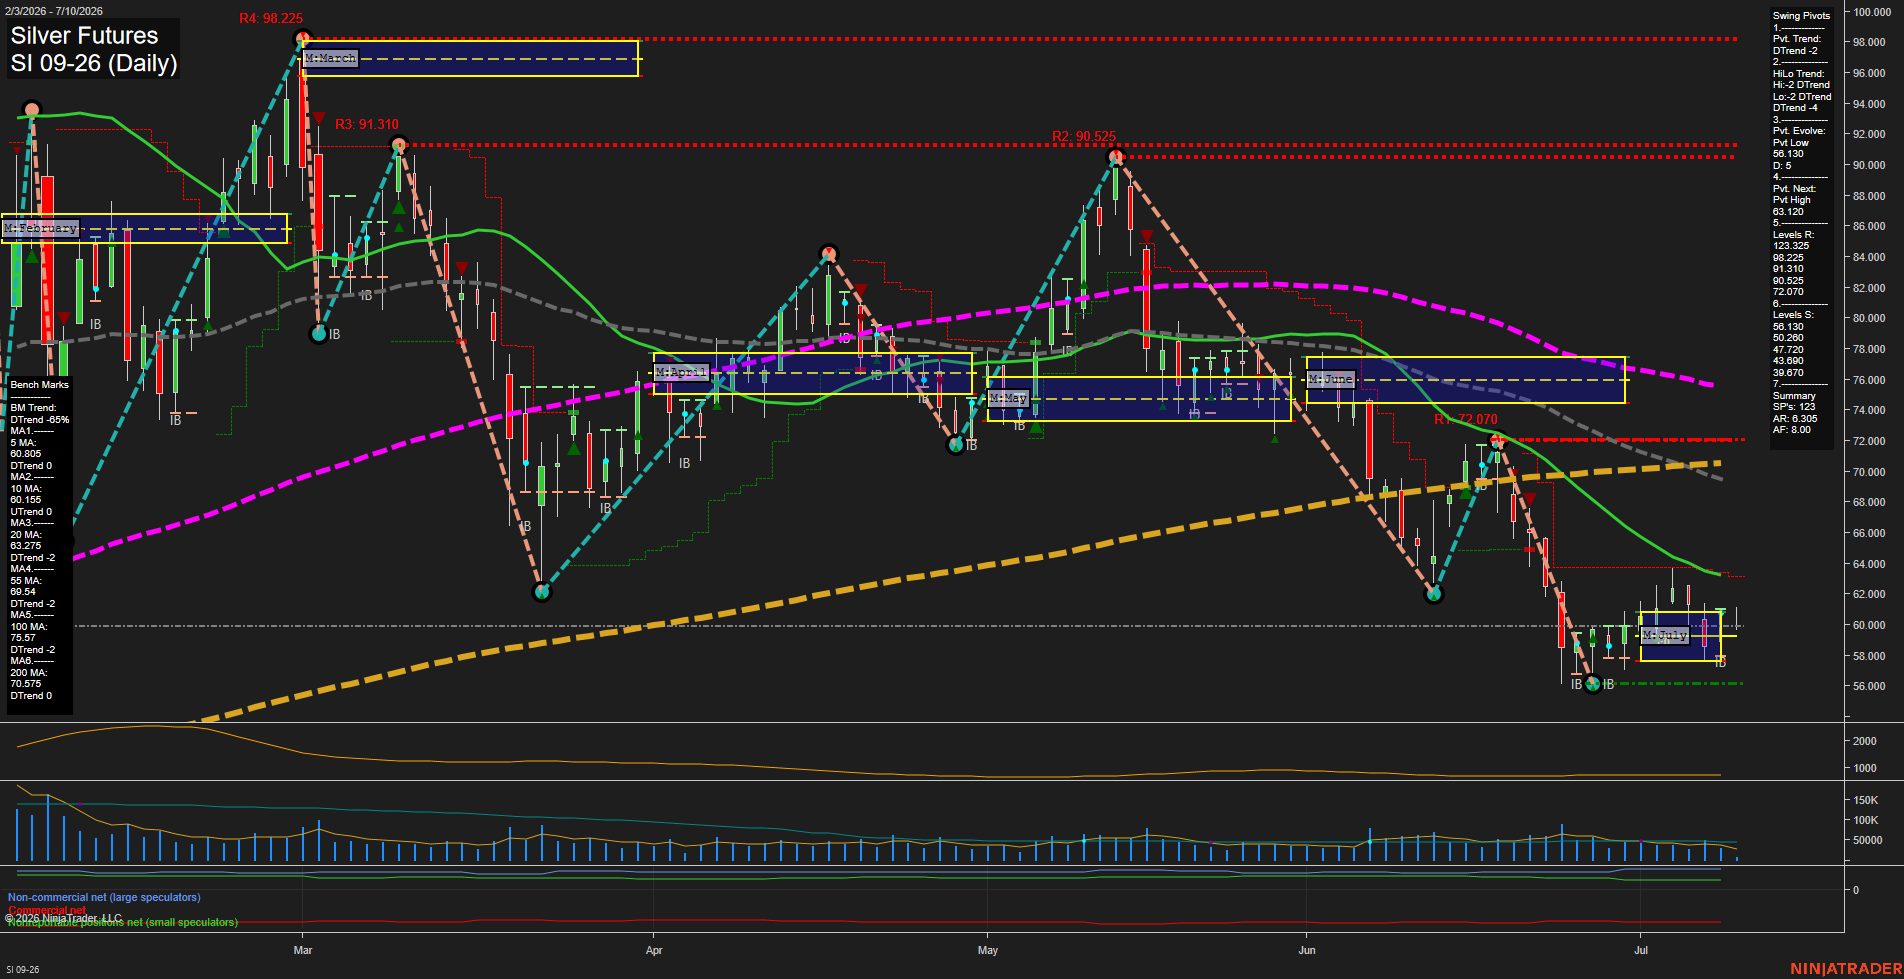The height and width of the screenshot is (979, 1904).
Task: Click the '56.000' price axis label
Action: [1869, 687]
